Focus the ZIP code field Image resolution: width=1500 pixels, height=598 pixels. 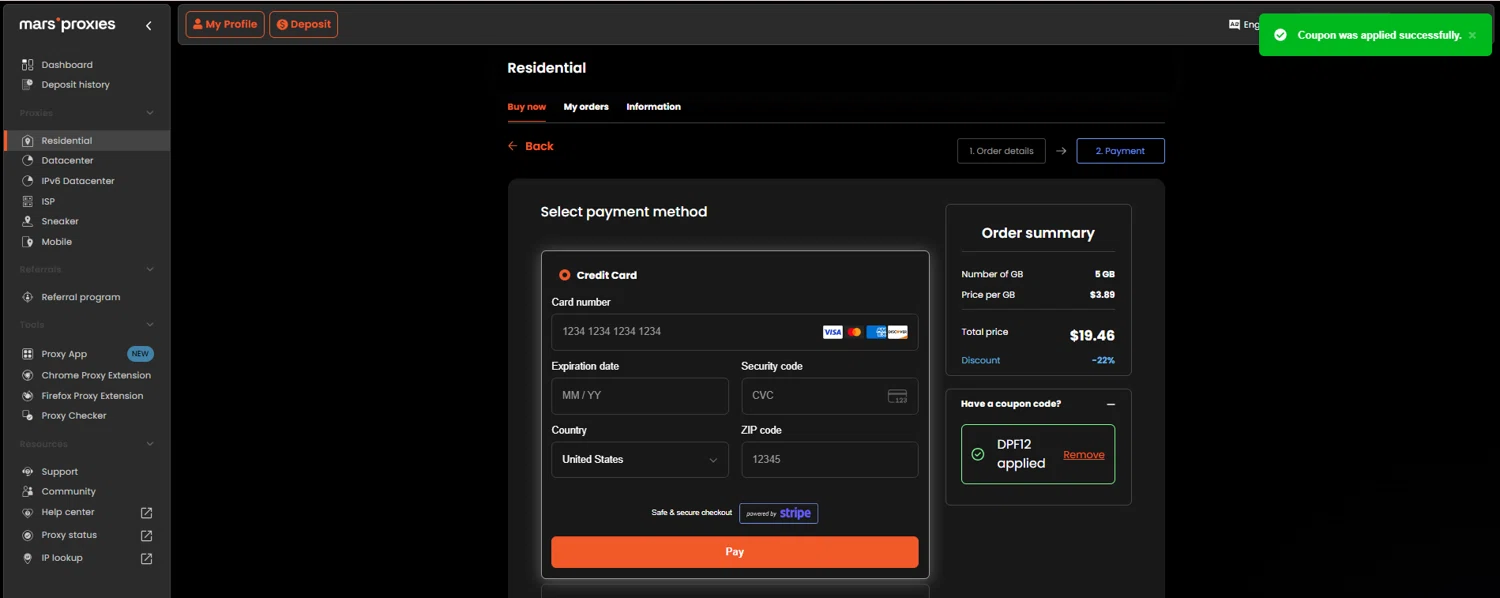[830, 460]
